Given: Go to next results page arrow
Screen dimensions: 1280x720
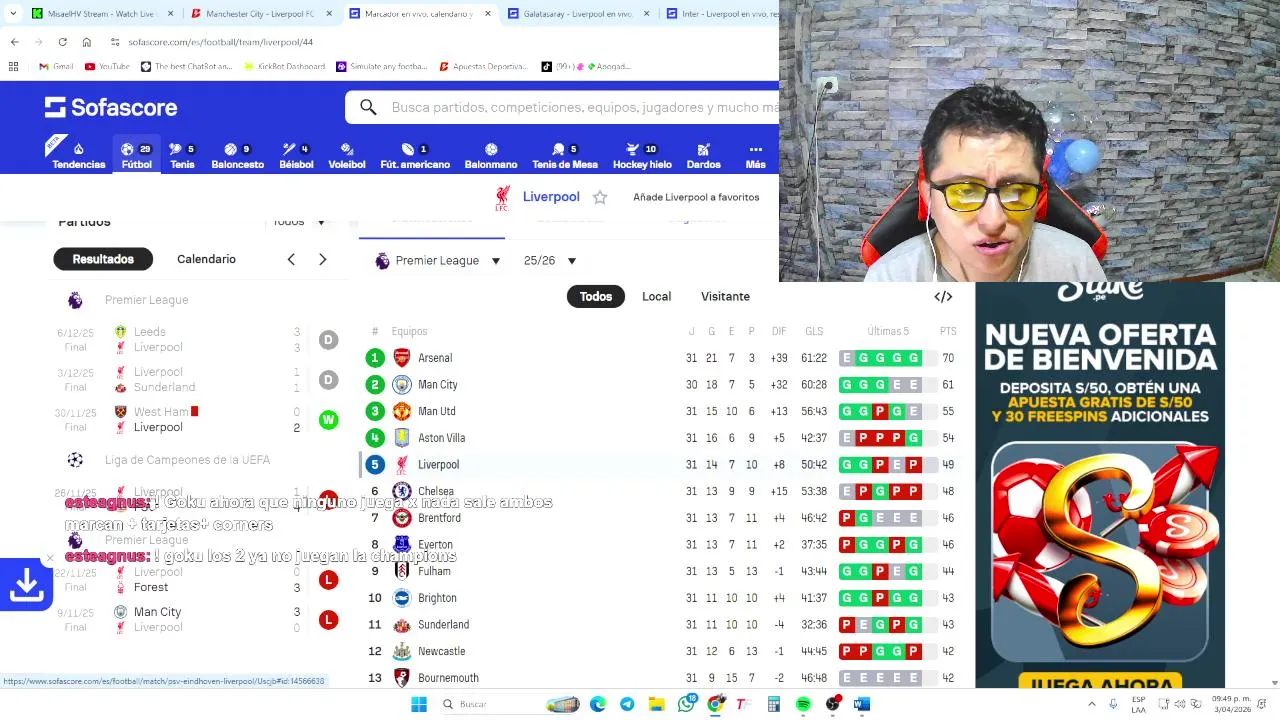Looking at the screenshot, I should [322, 259].
